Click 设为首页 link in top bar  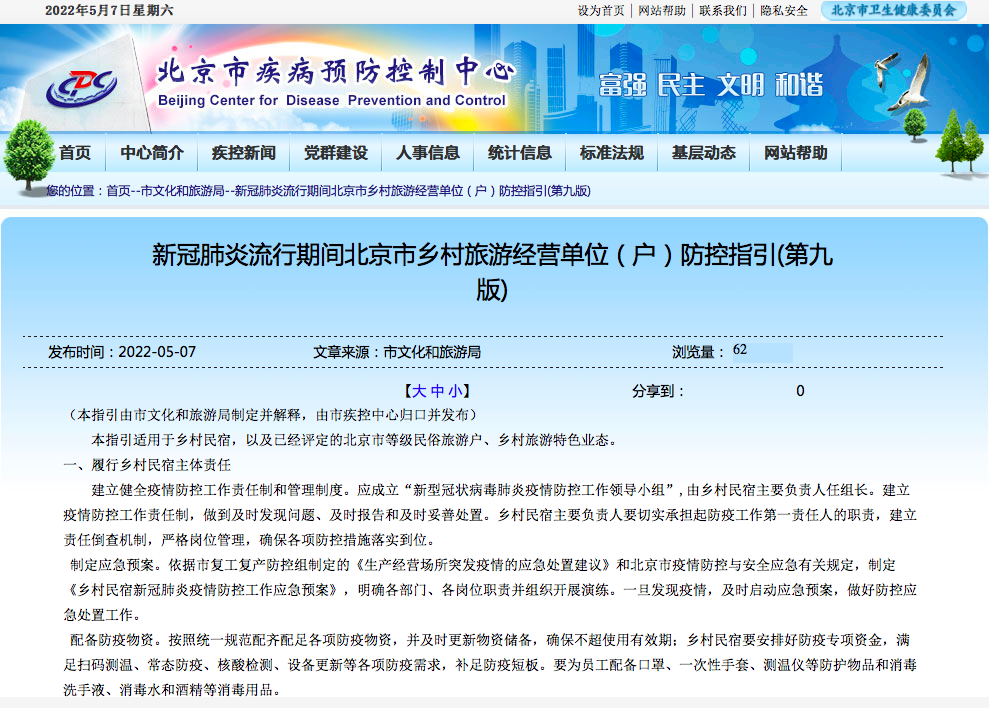(x=601, y=11)
